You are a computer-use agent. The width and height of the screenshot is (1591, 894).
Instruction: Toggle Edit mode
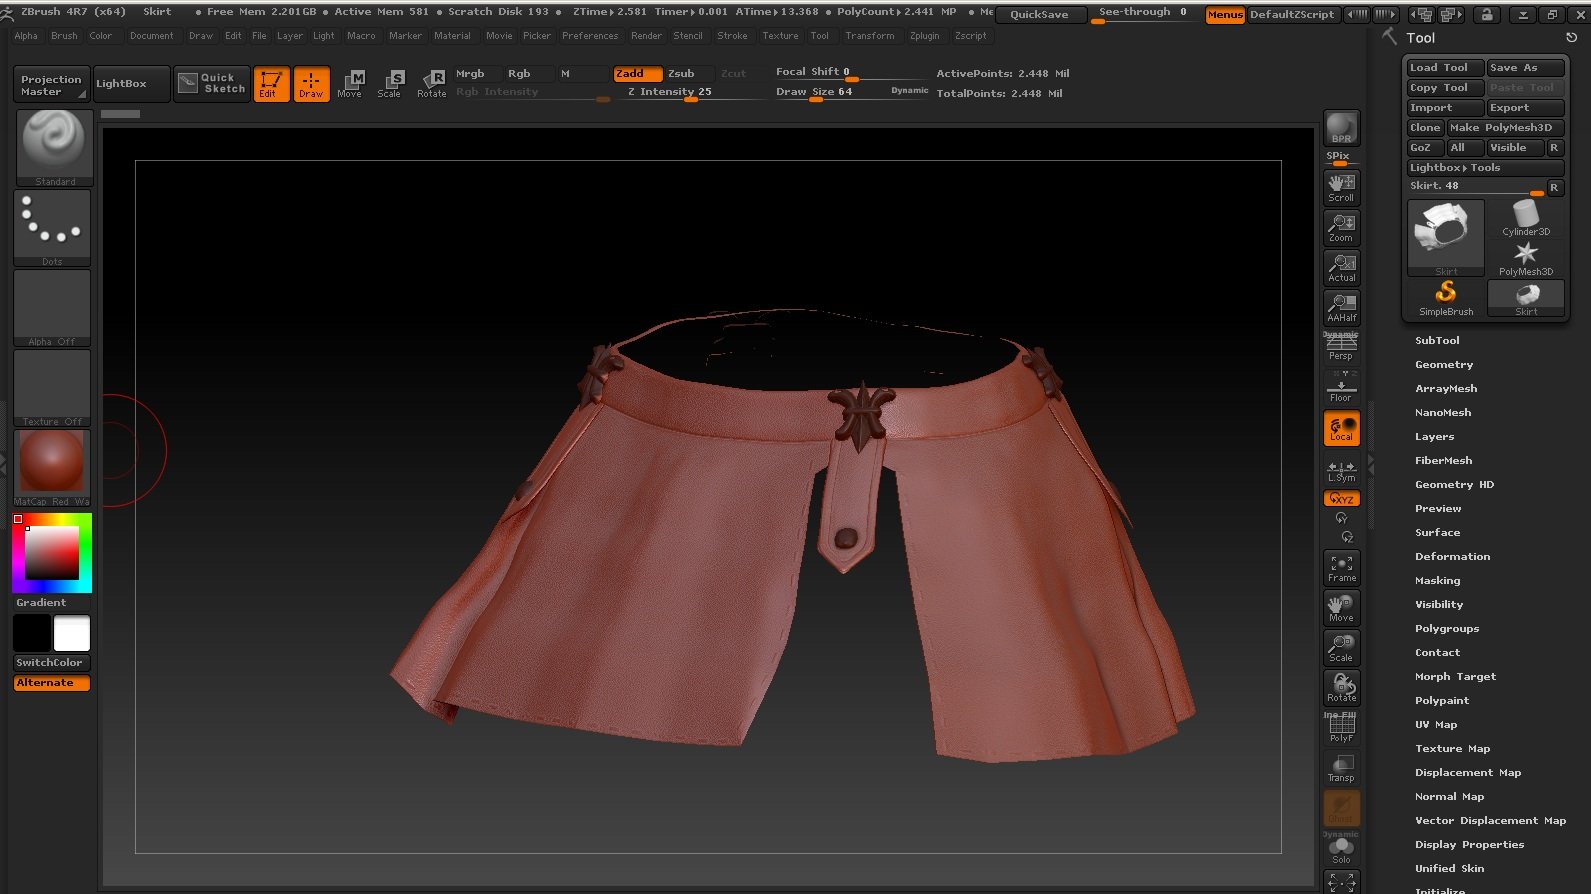click(271, 84)
